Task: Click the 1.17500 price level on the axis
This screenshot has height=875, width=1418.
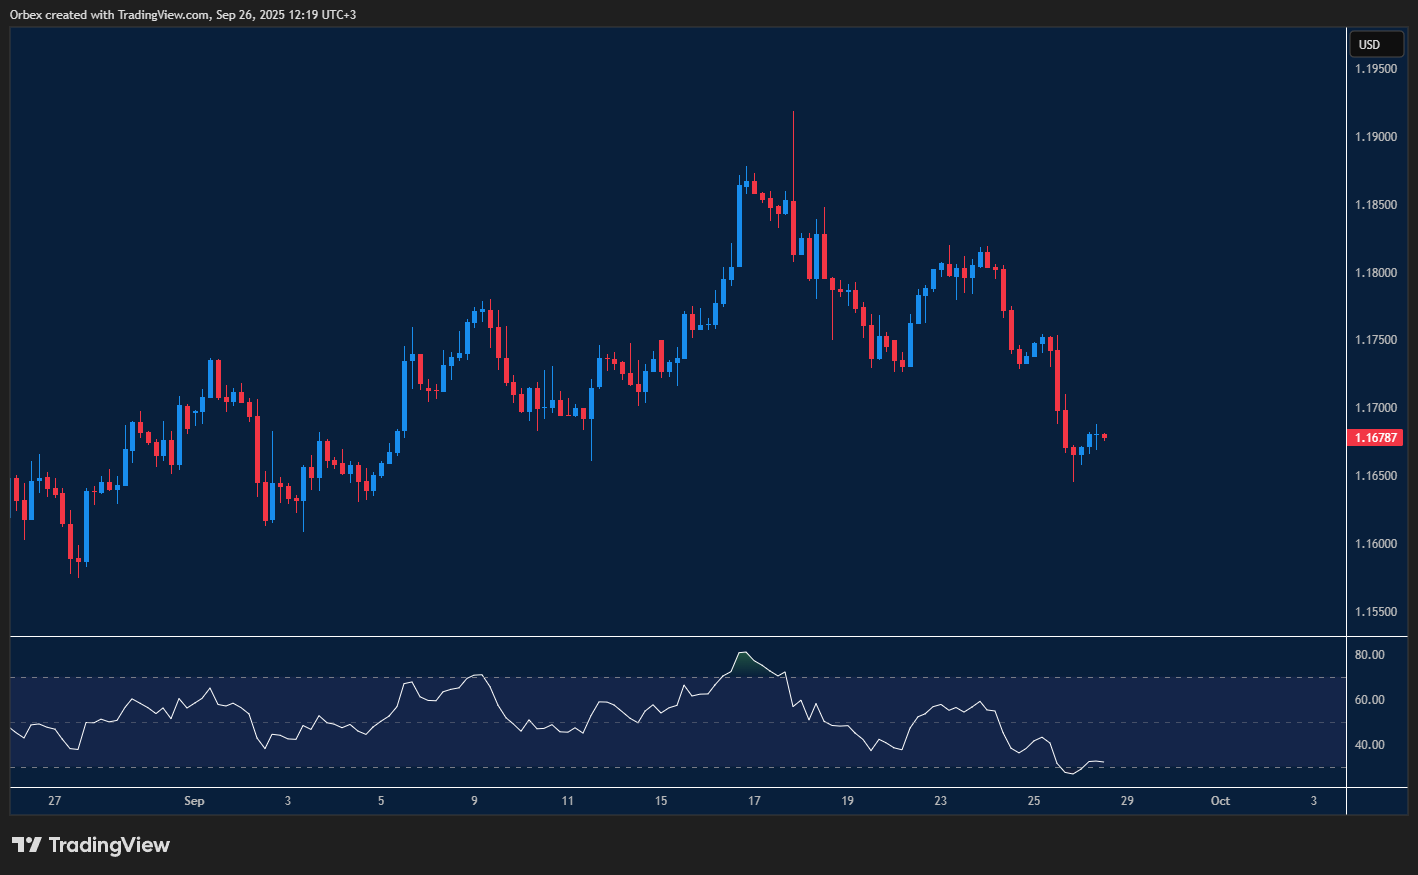Action: (x=1376, y=340)
